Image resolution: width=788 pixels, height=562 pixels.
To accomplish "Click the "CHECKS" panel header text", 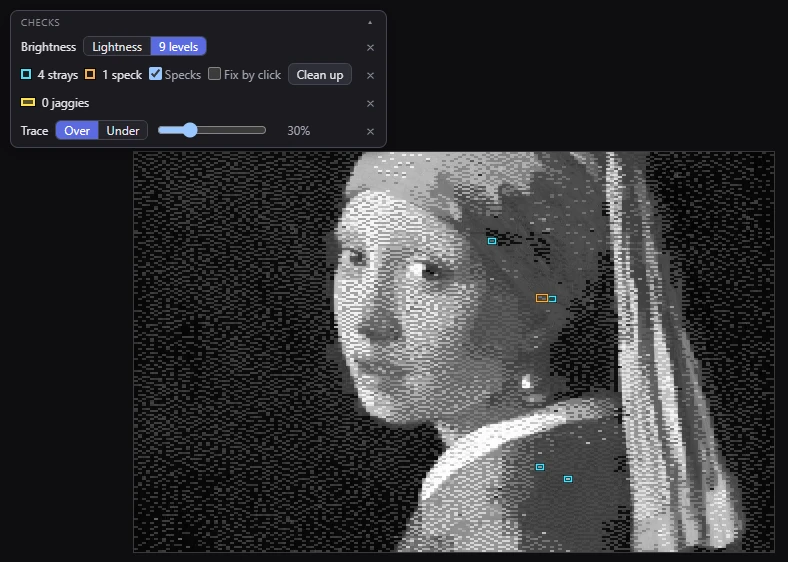I will pyautogui.click(x=40, y=23).
